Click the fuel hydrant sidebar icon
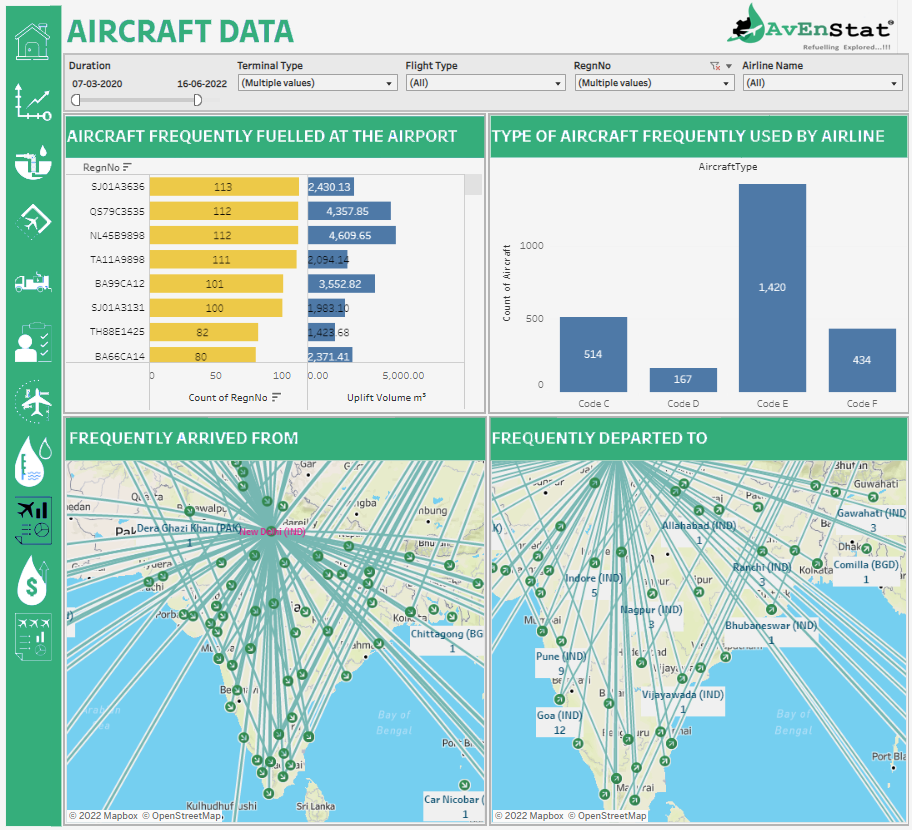Screen dimensions: 912x830 32,162
